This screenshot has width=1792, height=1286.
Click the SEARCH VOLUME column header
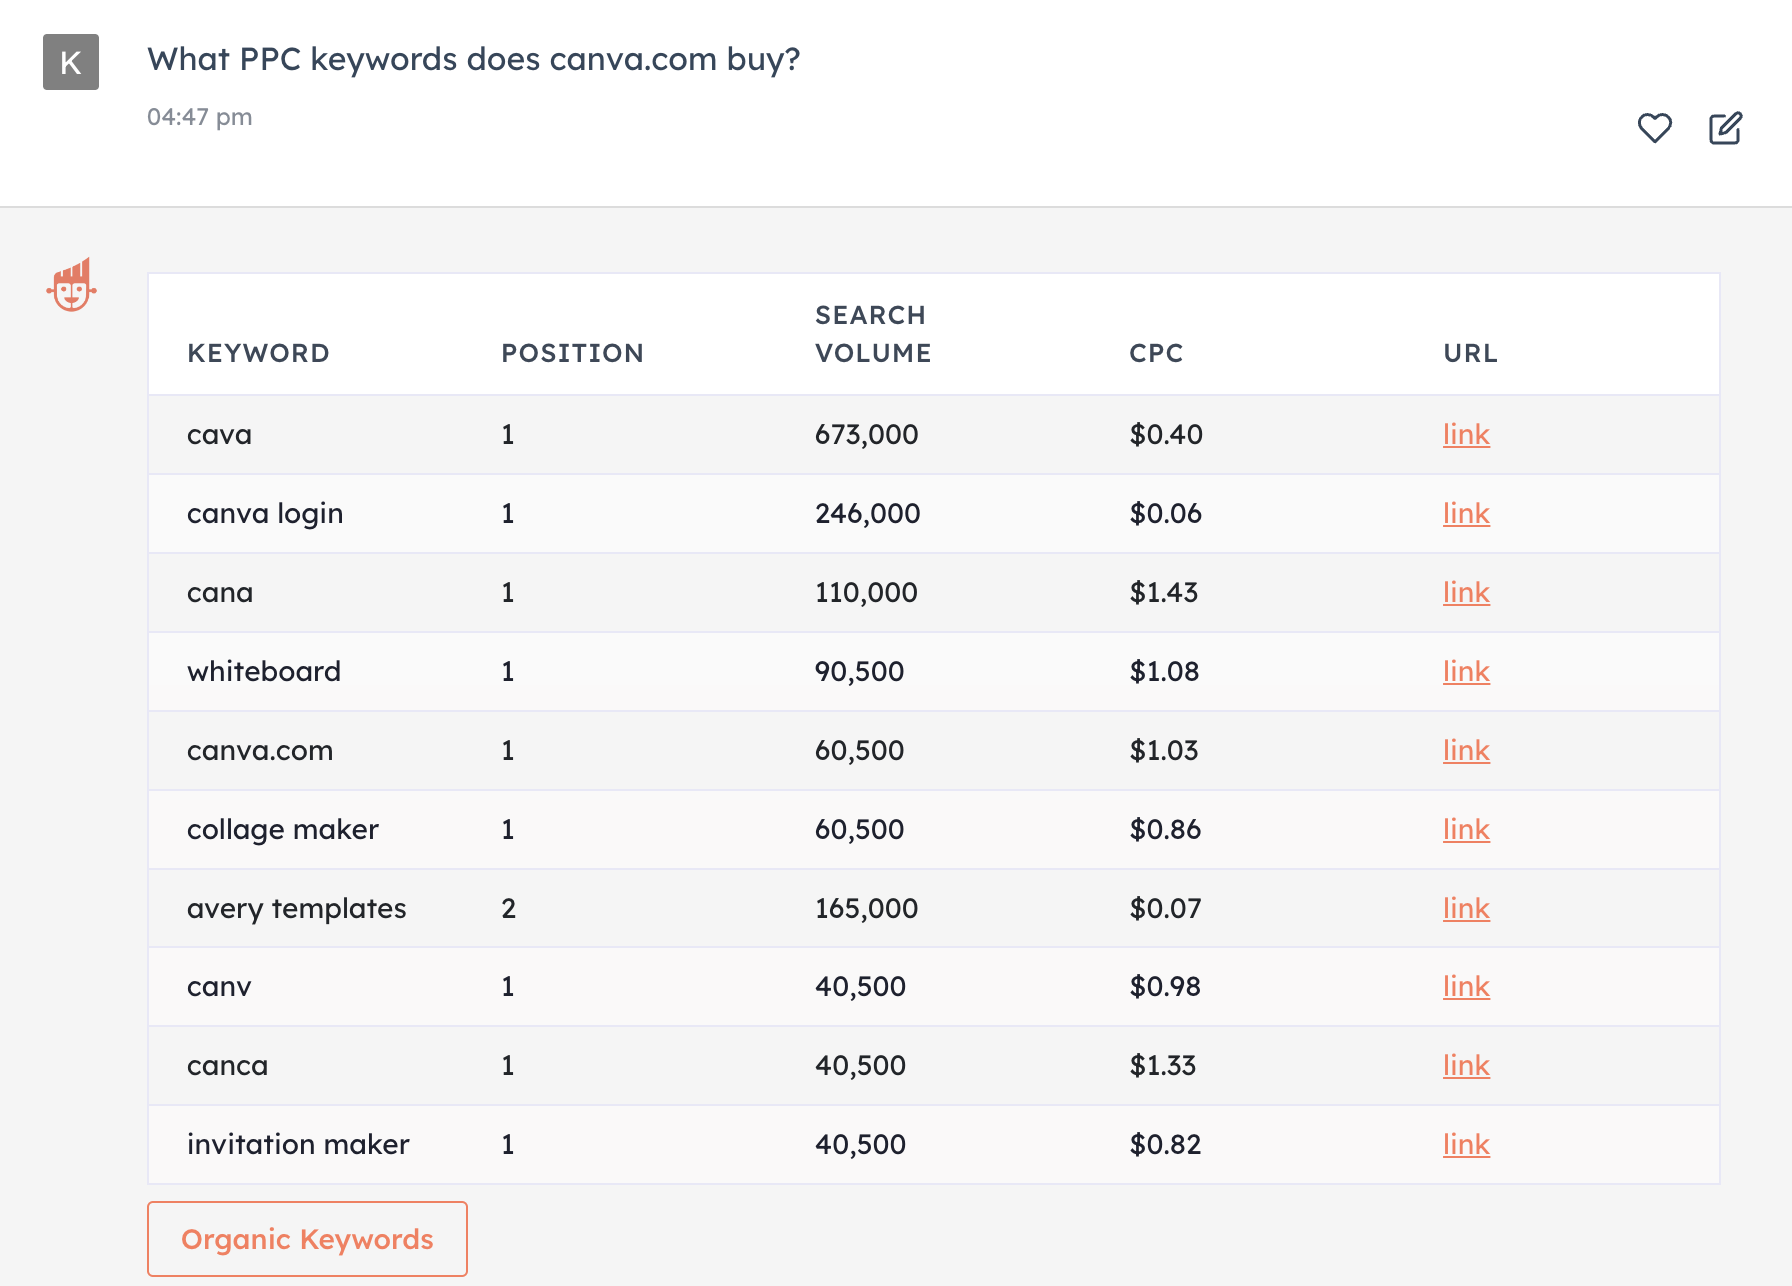872,334
